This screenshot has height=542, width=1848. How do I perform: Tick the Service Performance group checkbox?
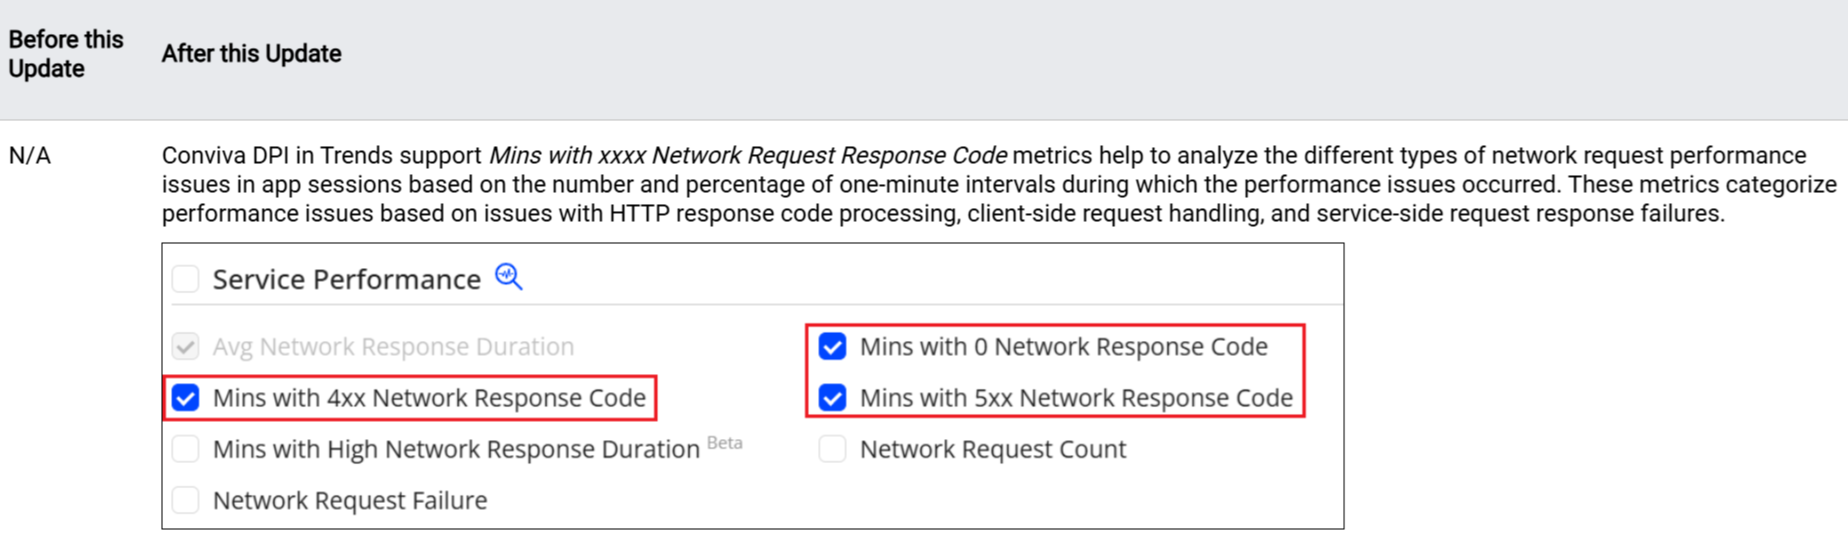pyautogui.click(x=186, y=279)
